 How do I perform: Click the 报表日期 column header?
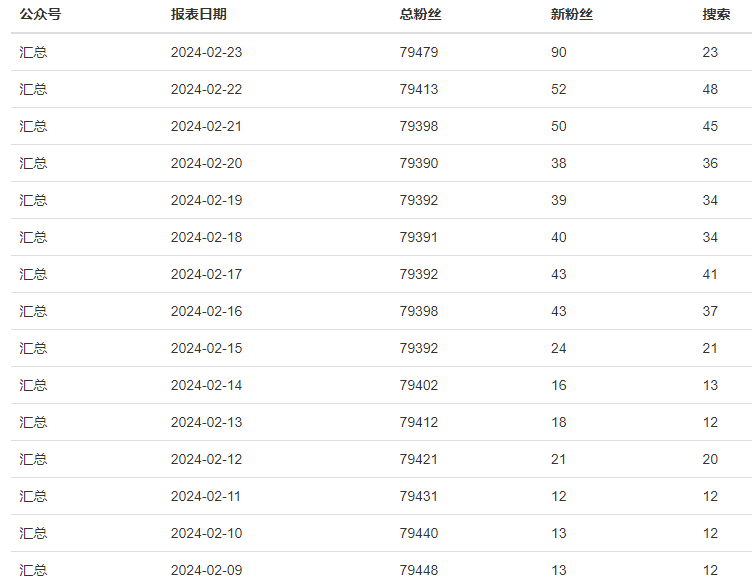pos(199,14)
